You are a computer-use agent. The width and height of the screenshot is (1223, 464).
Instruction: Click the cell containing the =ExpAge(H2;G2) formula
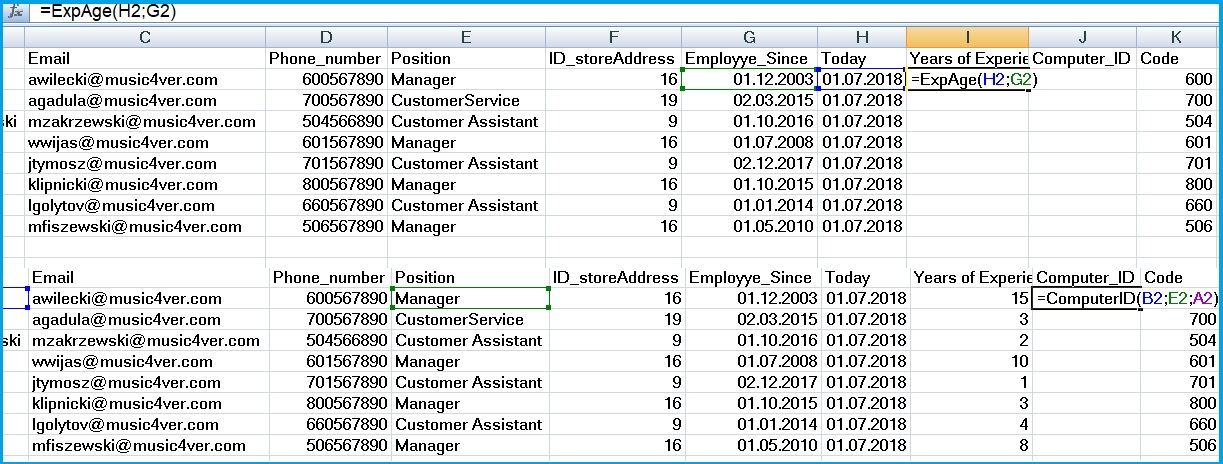[x=967, y=79]
